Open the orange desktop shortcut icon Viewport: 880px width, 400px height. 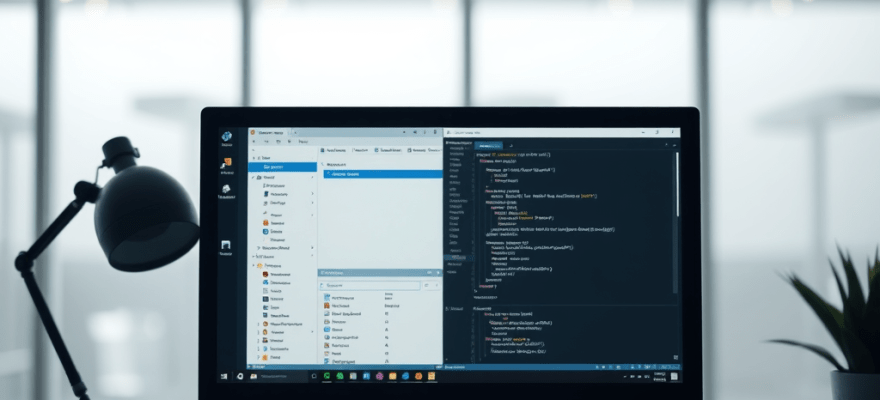227,162
